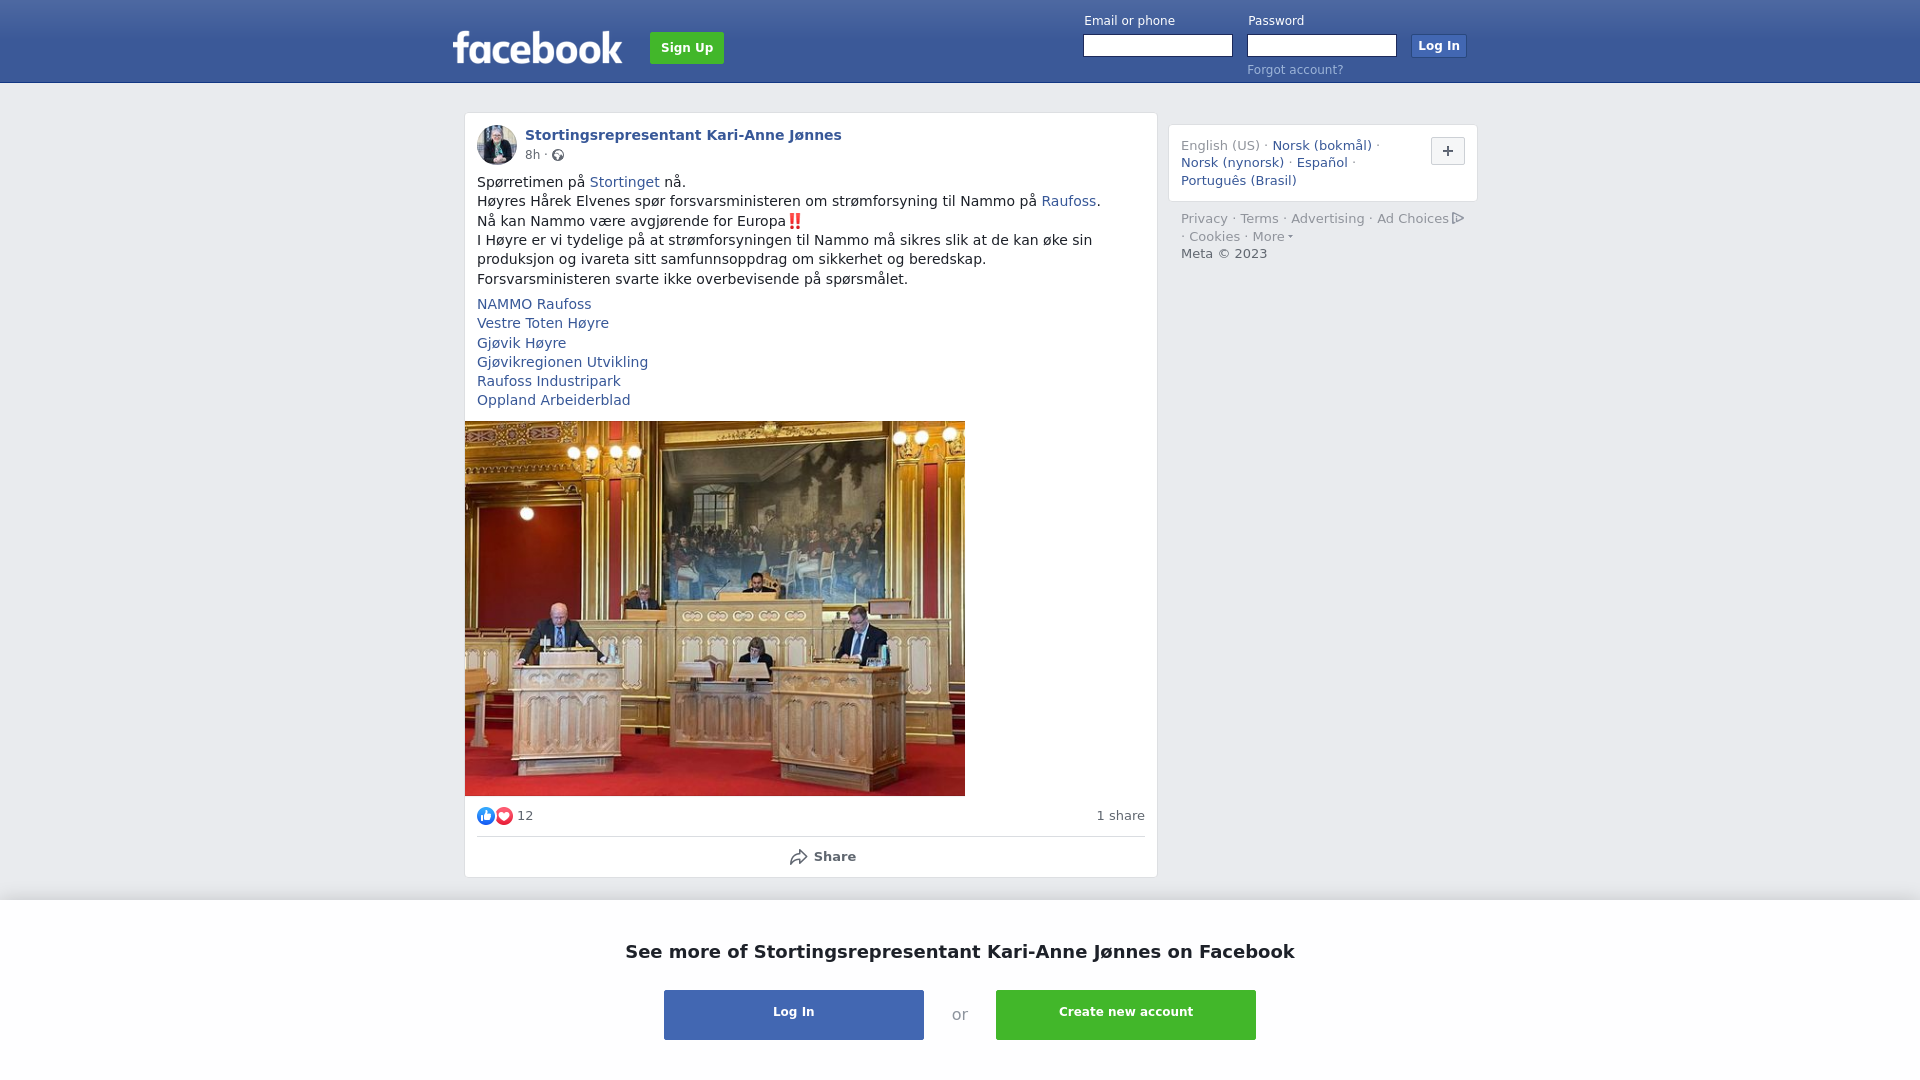The width and height of the screenshot is (1920, 1080).
Task: Focus the Email or phone field
Action: click(x=1158, y=46)
